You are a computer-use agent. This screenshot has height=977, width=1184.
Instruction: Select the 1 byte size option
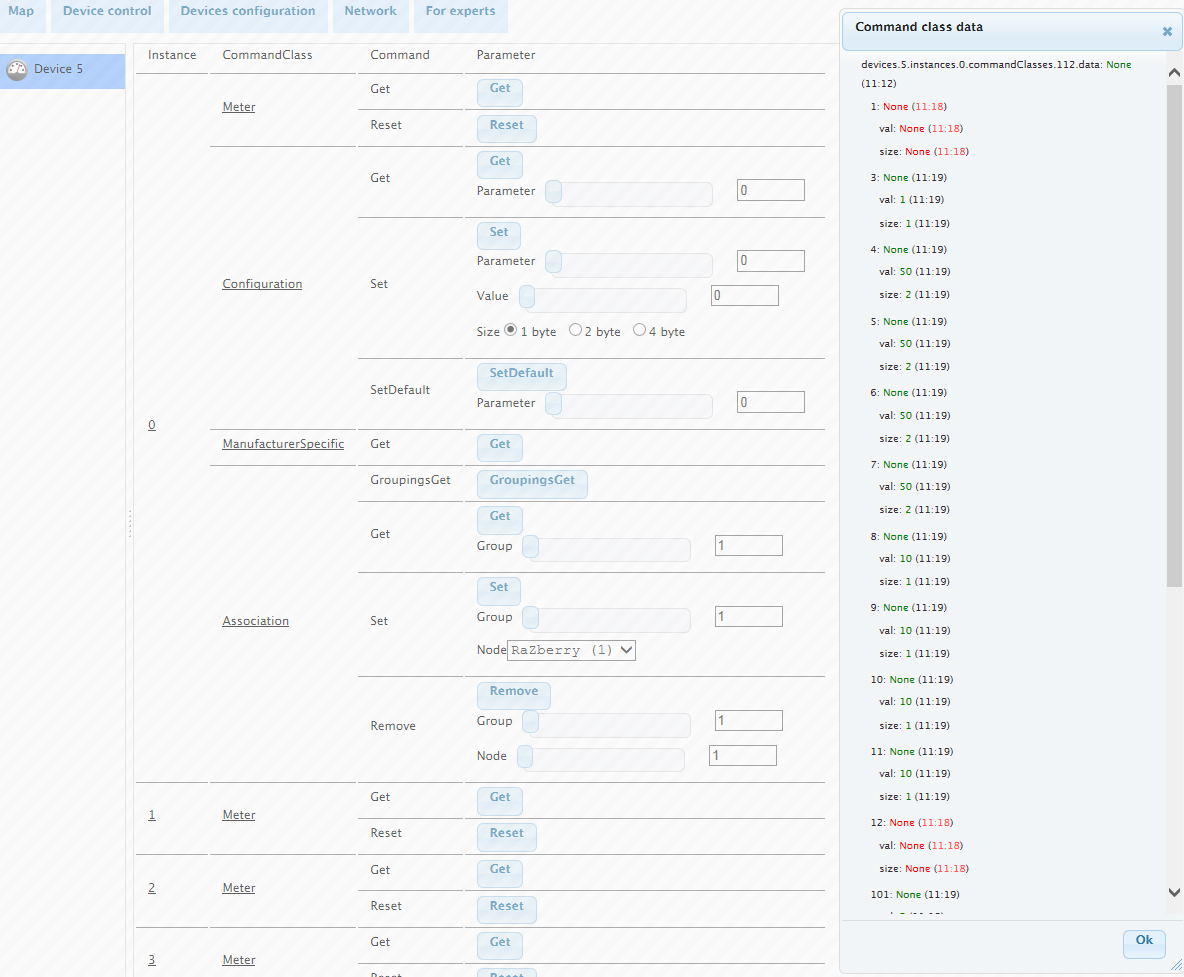coord(510,330)
